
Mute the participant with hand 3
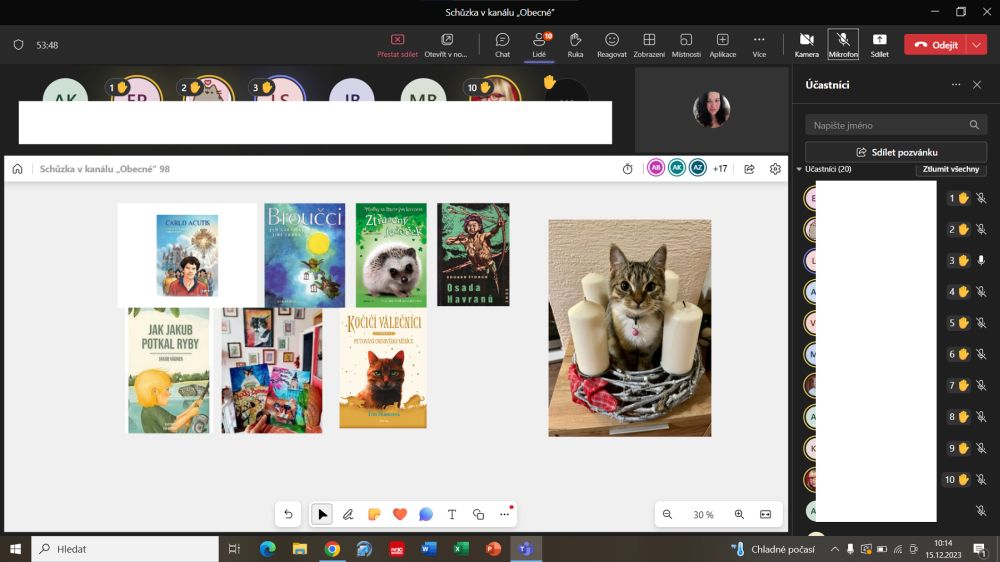981,261
